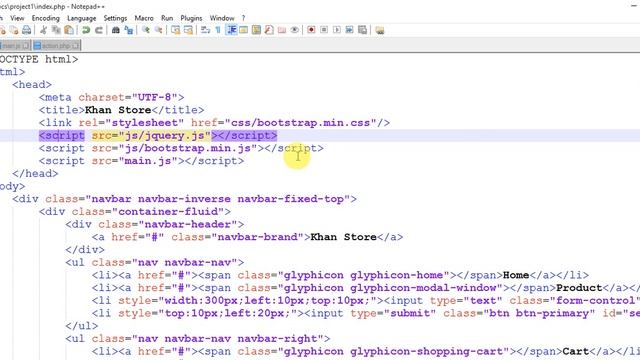Open the Encoding menu

(x=46, y=18)
